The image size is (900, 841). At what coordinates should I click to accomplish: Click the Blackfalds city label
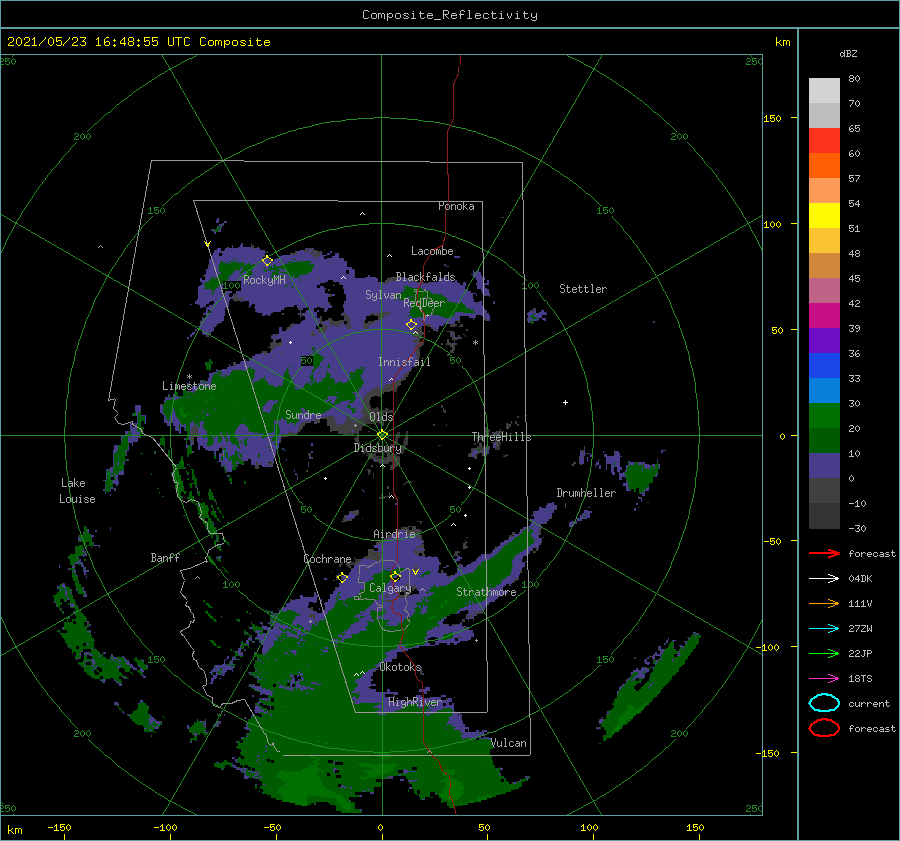425,277
